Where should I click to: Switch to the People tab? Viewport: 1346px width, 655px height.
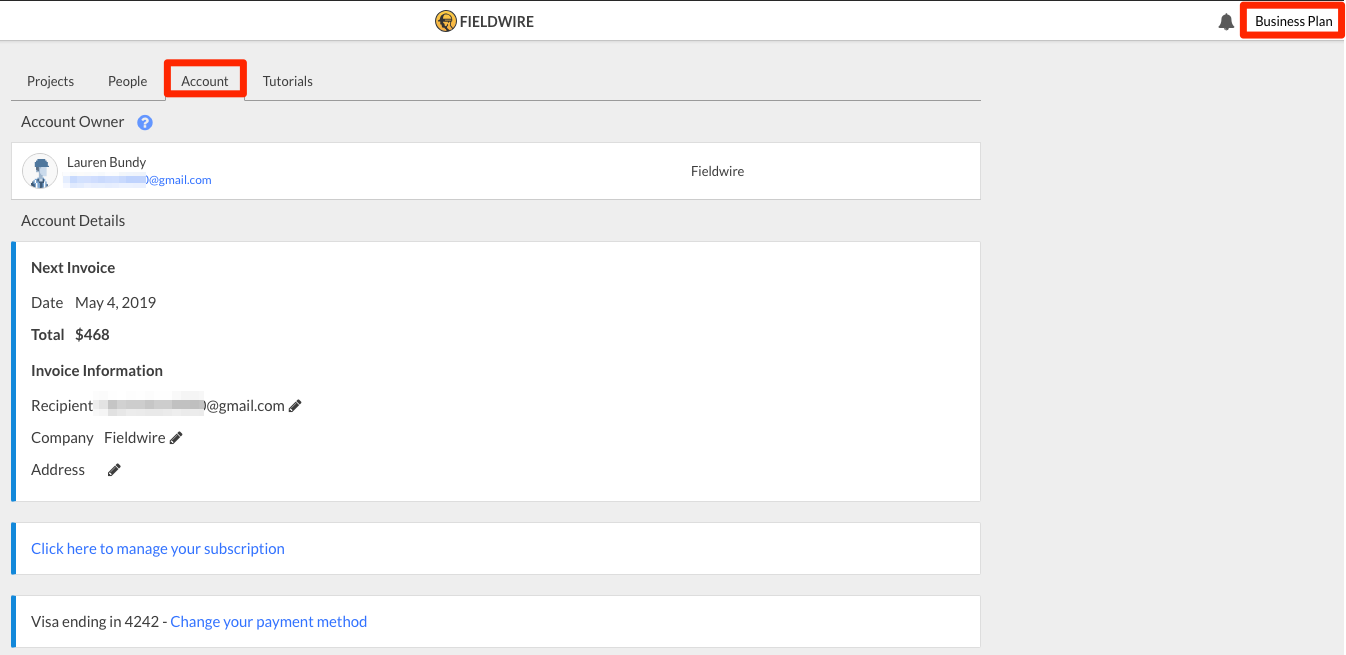tap(128, 81)
